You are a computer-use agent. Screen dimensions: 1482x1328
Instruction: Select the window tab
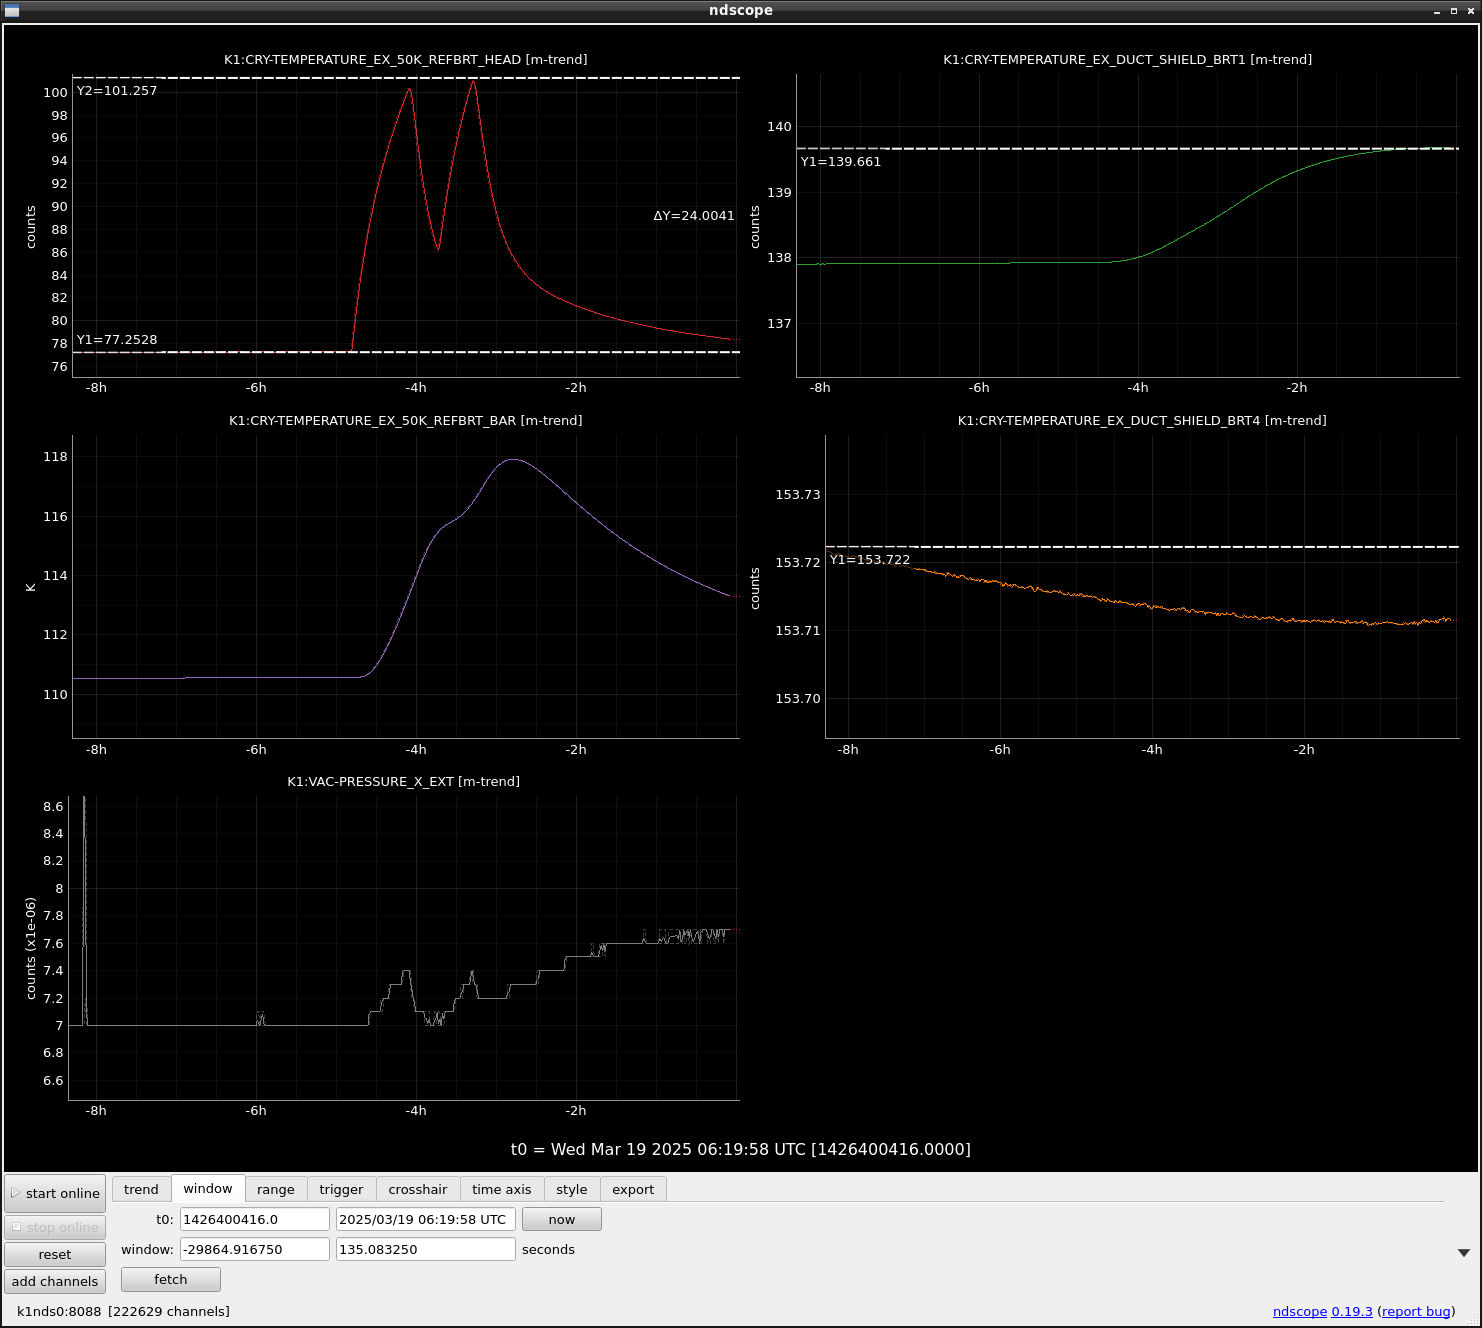(208, 1188)
